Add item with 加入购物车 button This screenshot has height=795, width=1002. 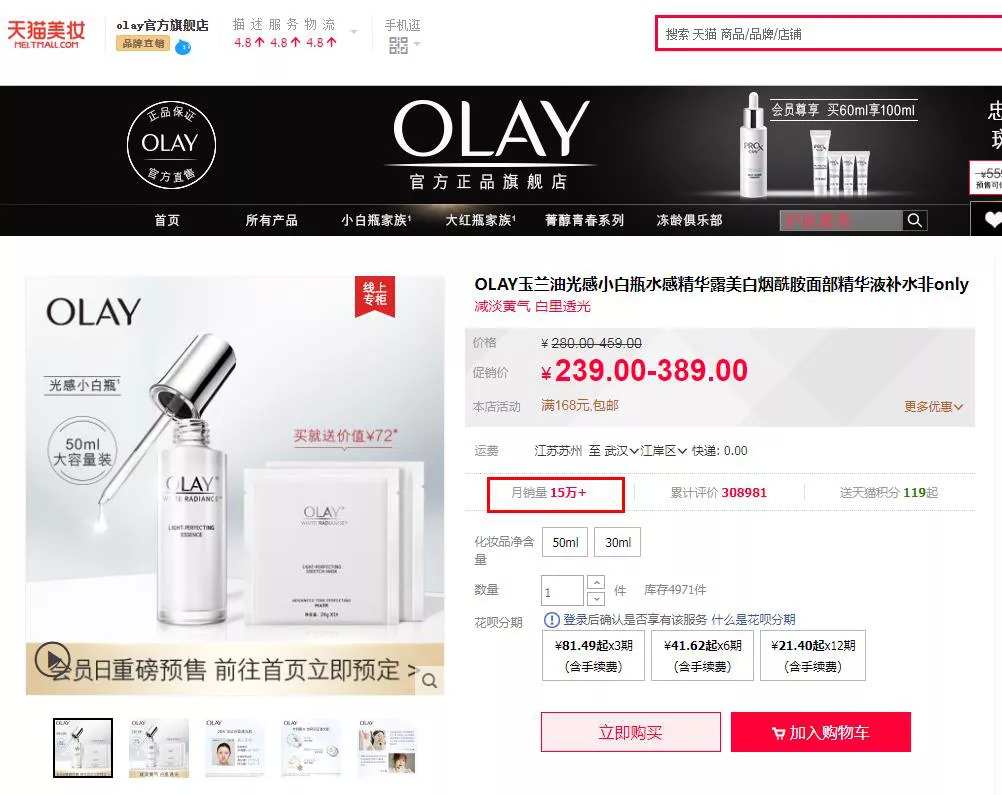point(821,732)
